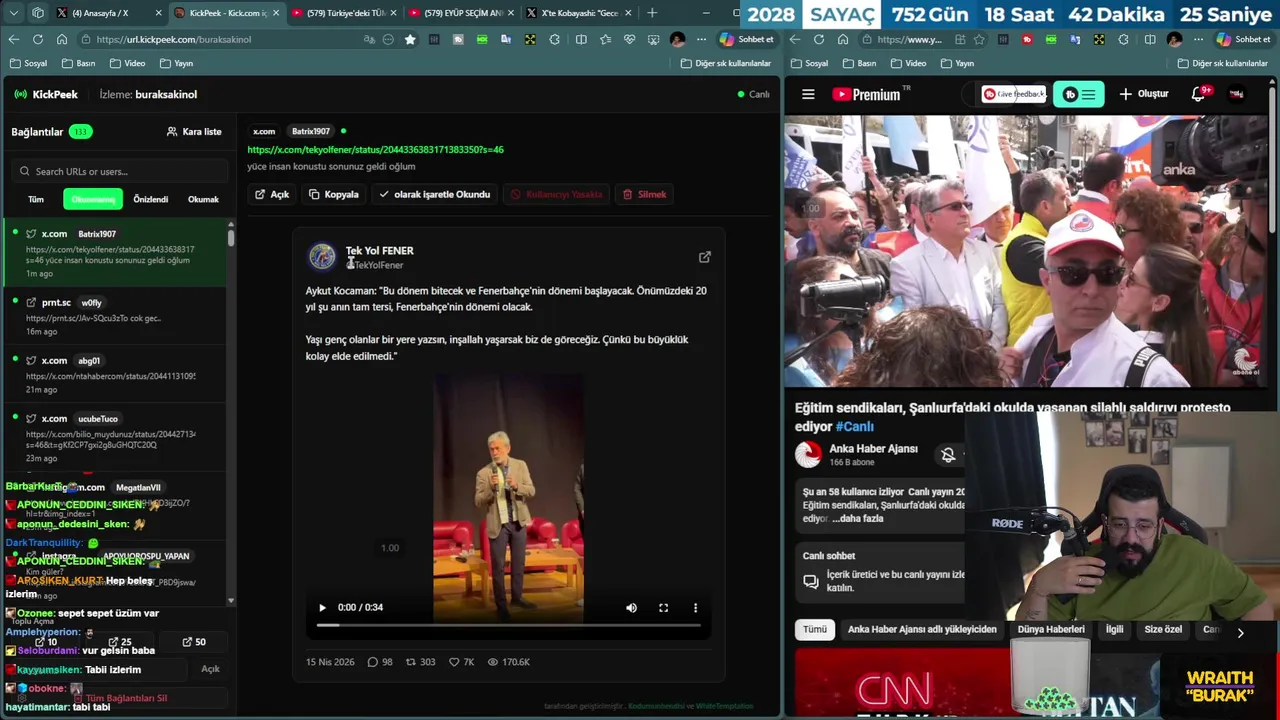Open a new browser tab with plus

(652, 13)
